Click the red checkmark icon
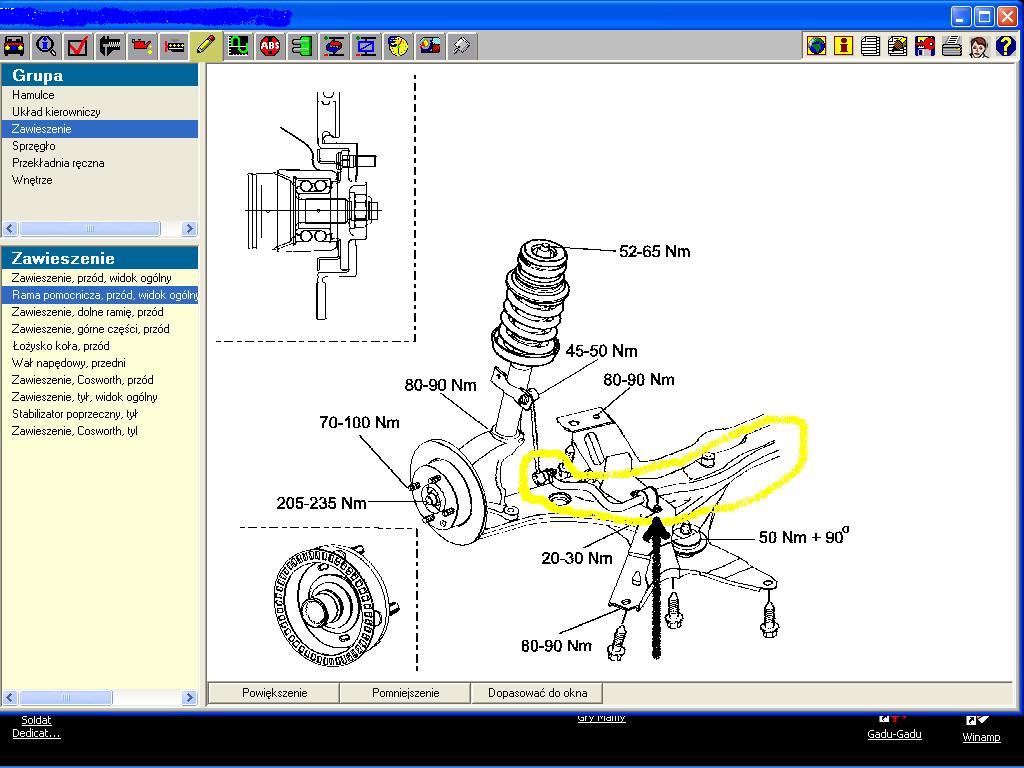This screenshot has height=768, width=1024. coord(78,46)
